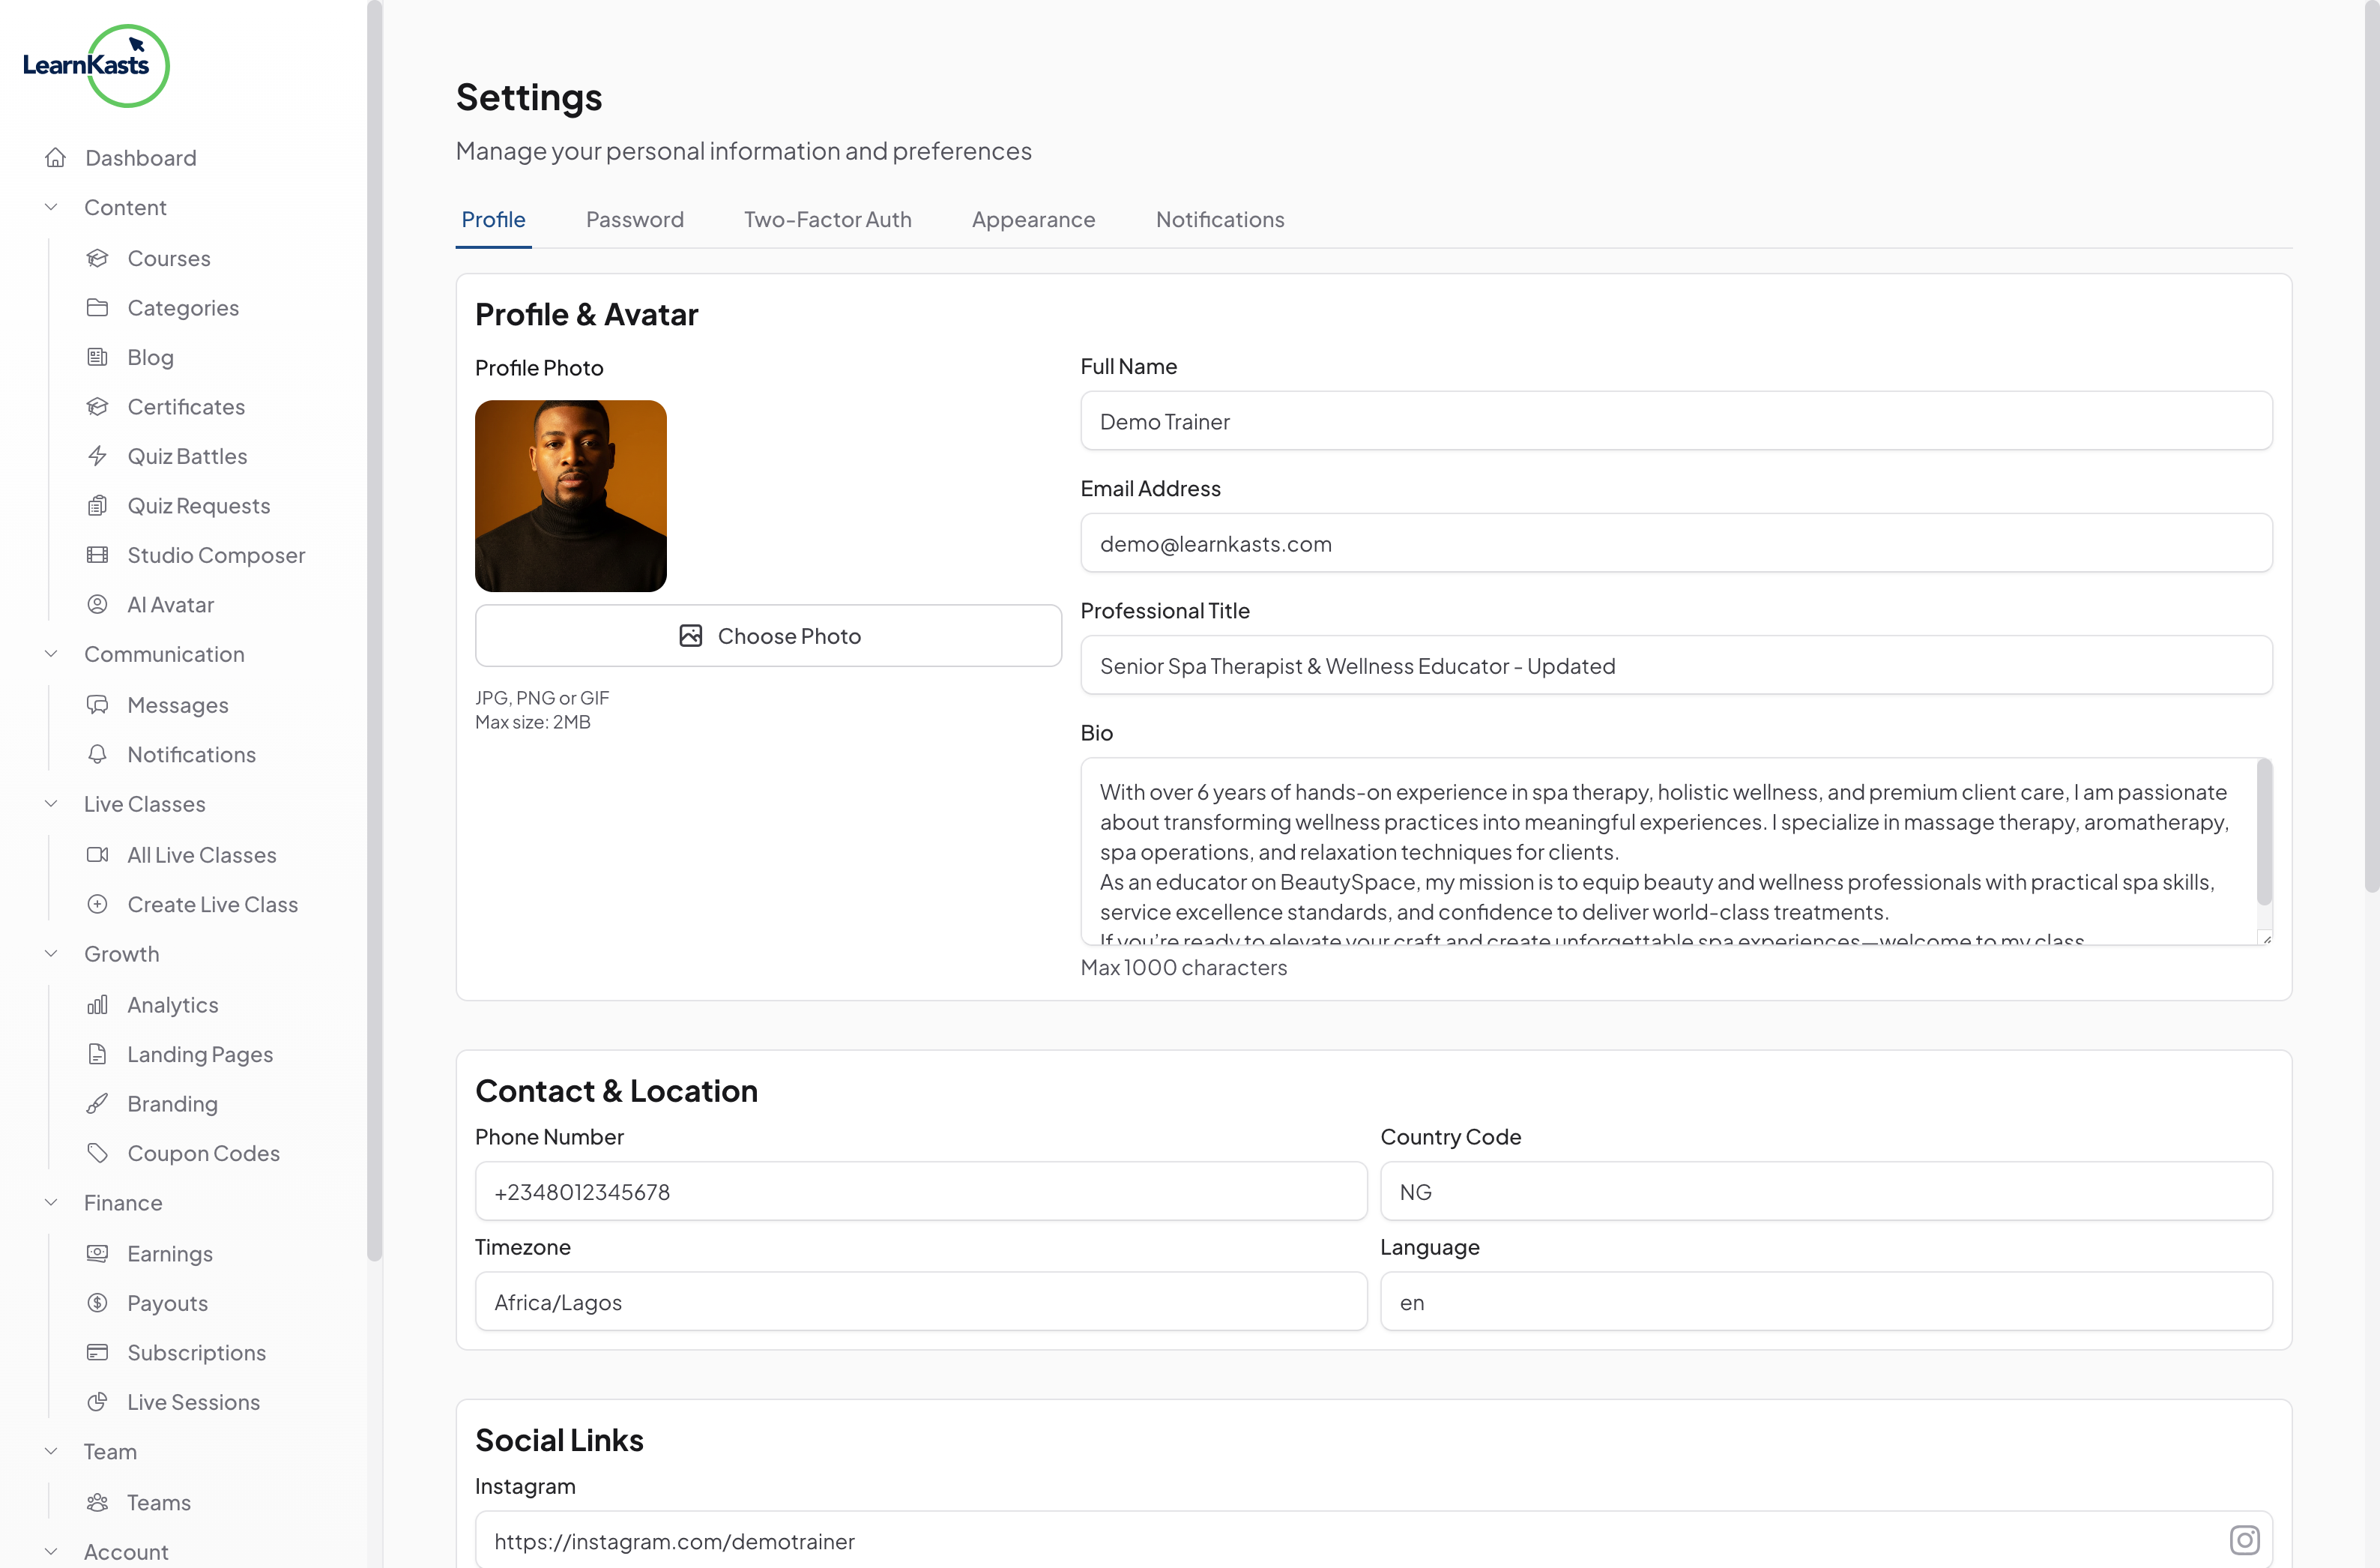Collapse the Finance section chevron
Viewport: 2380px width, 1568px height.
[51, 1202]
